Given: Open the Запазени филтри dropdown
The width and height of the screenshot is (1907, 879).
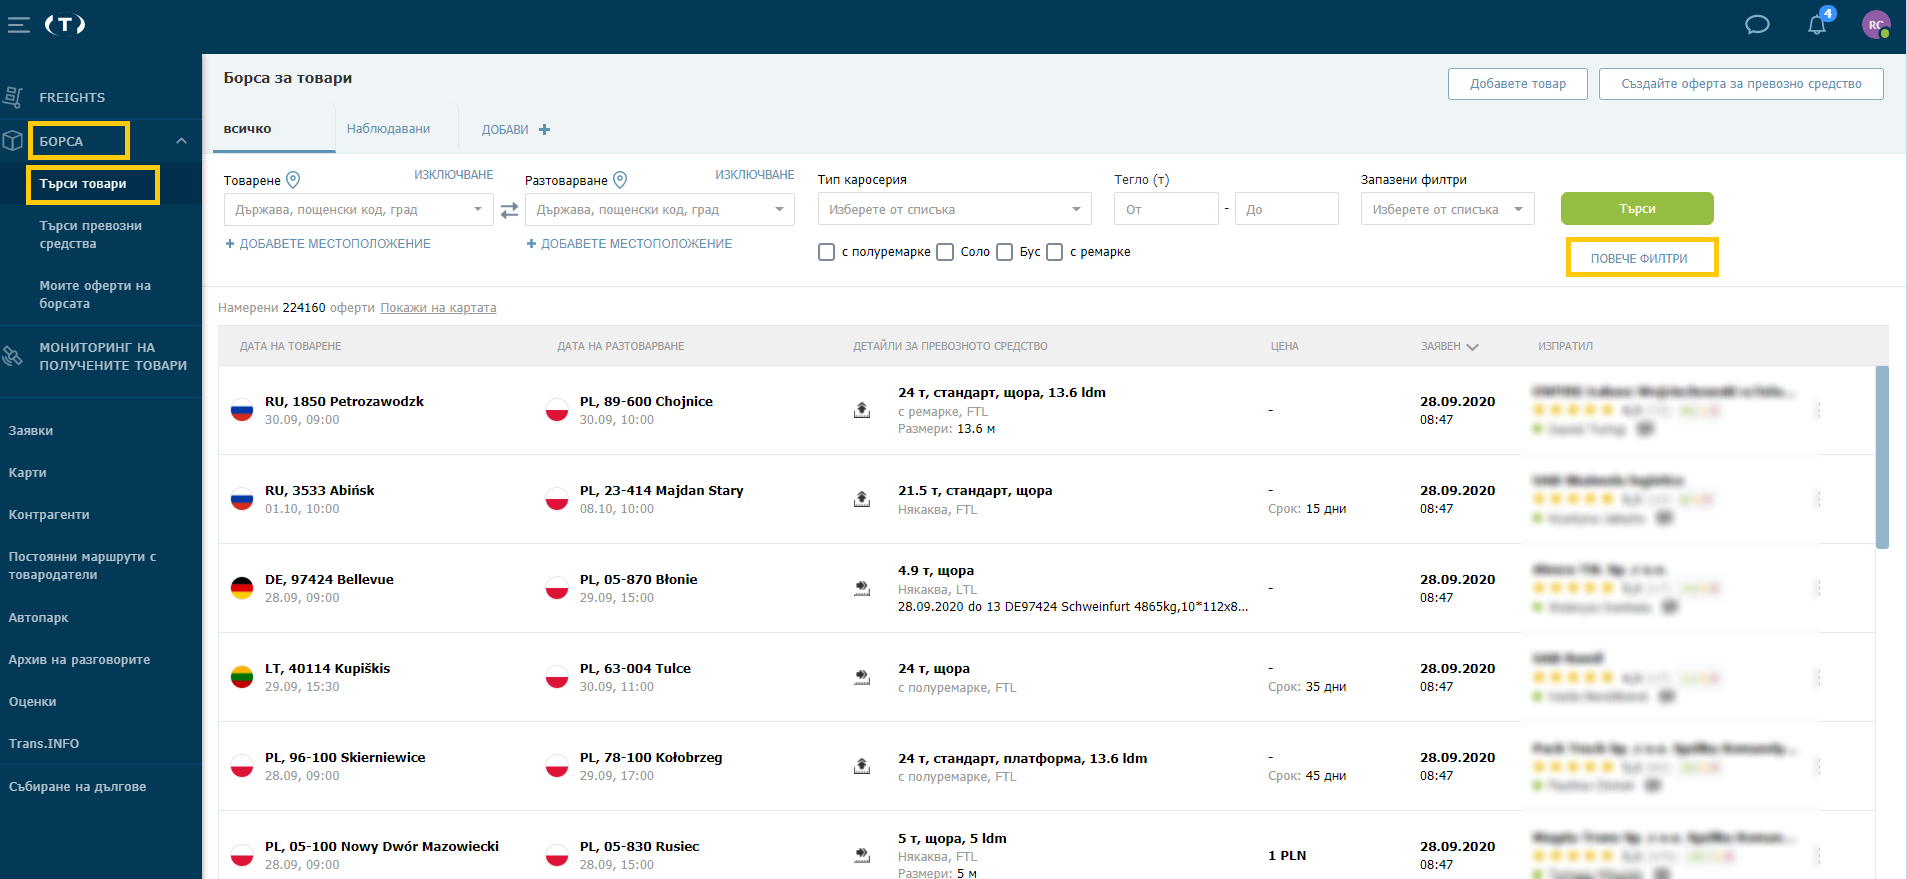Looking at the screenshot, I should tap(1447, 209).
